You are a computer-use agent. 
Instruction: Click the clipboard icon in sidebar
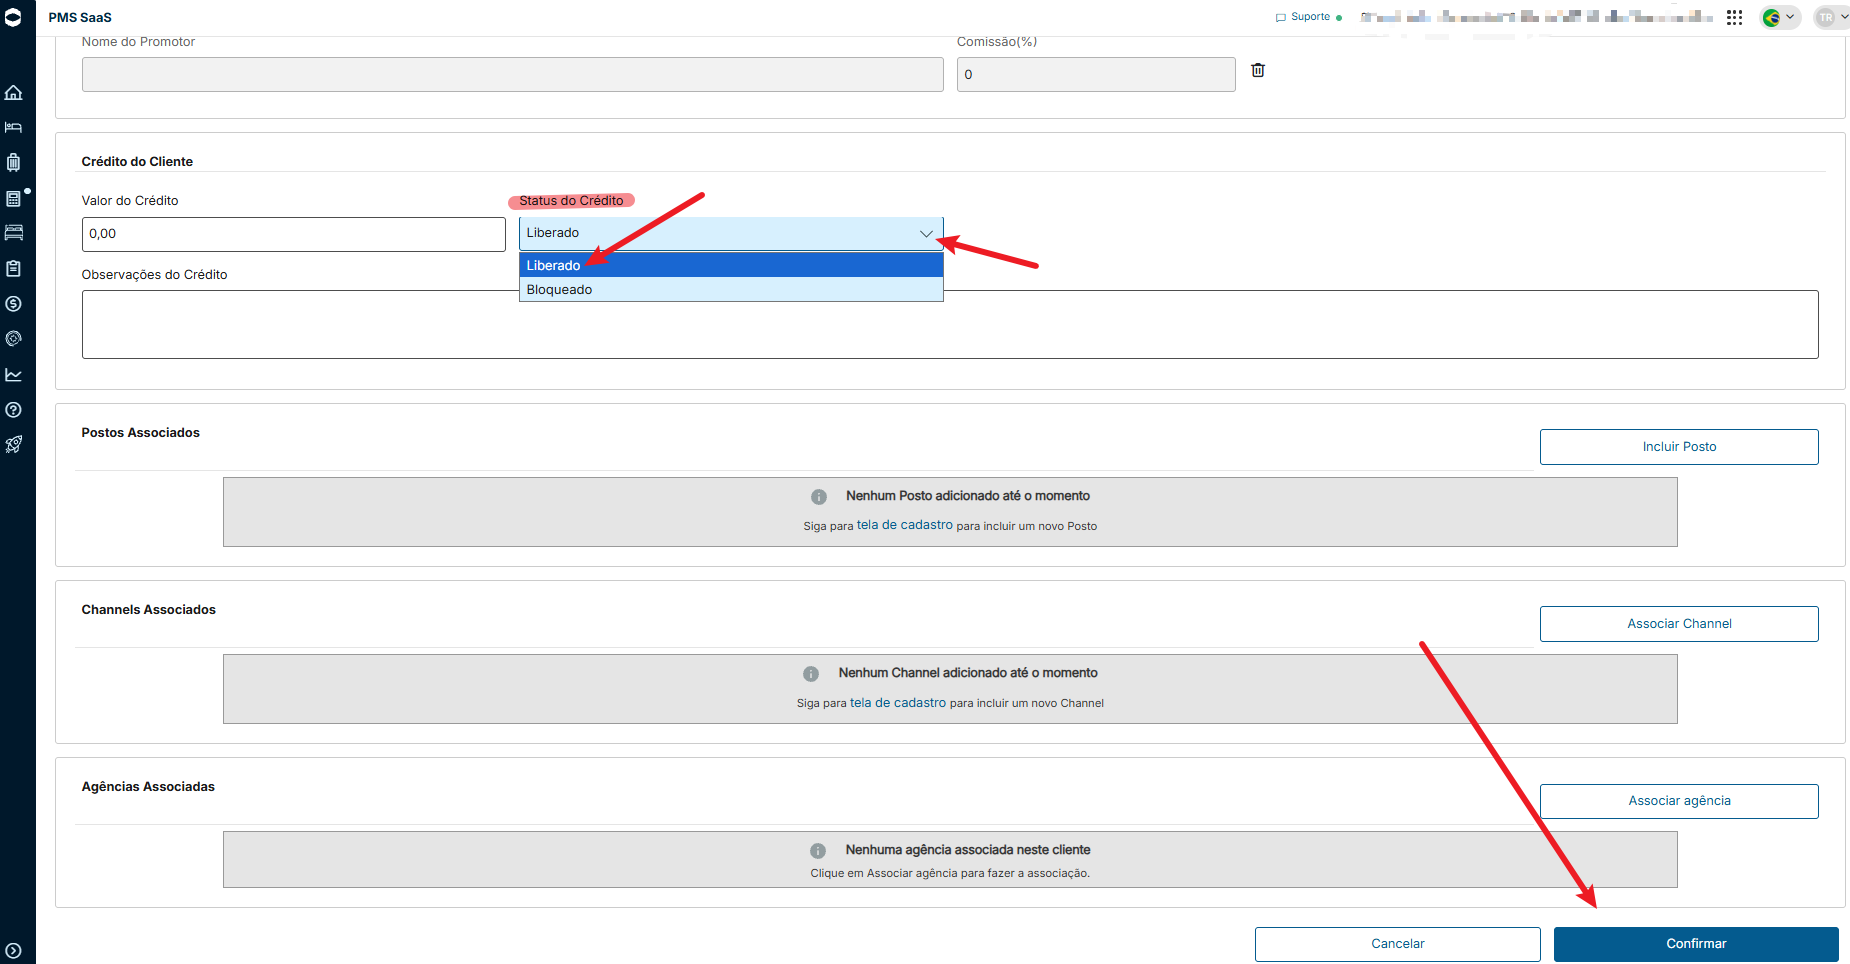[14, 269]
